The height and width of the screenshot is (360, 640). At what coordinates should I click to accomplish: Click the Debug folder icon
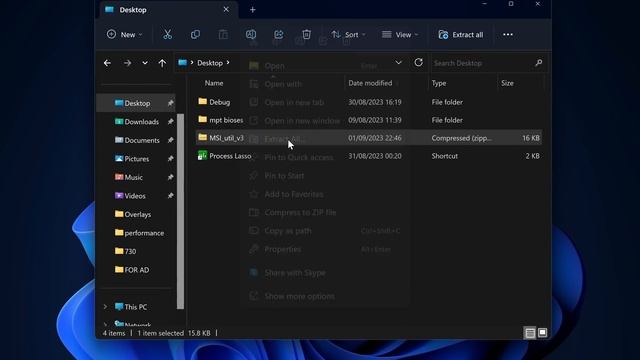click(x=202, y=101)
